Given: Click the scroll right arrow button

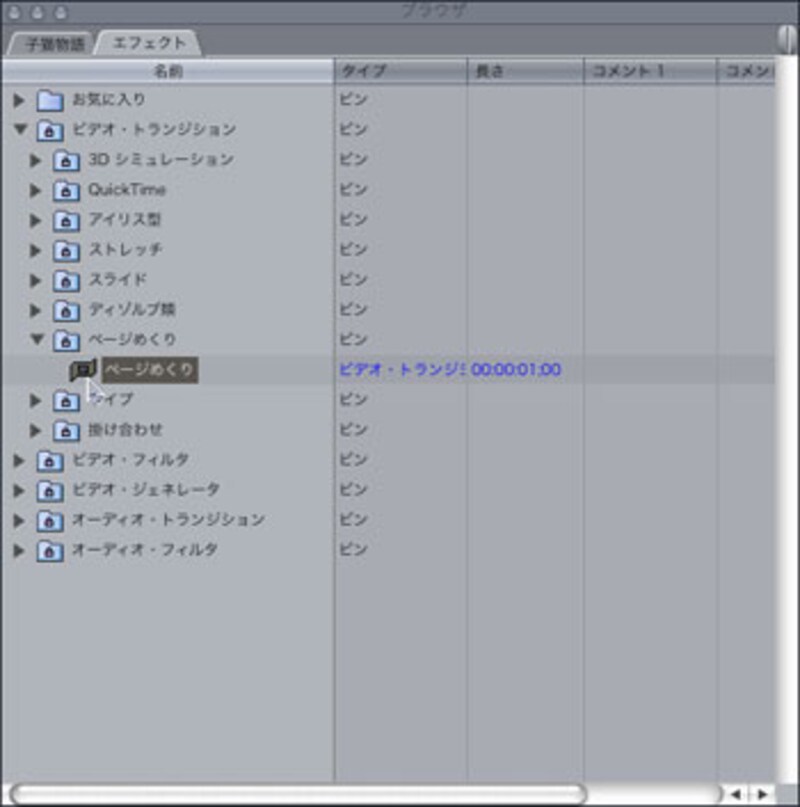Looking at the screenshot, I should tap(762, 794).
